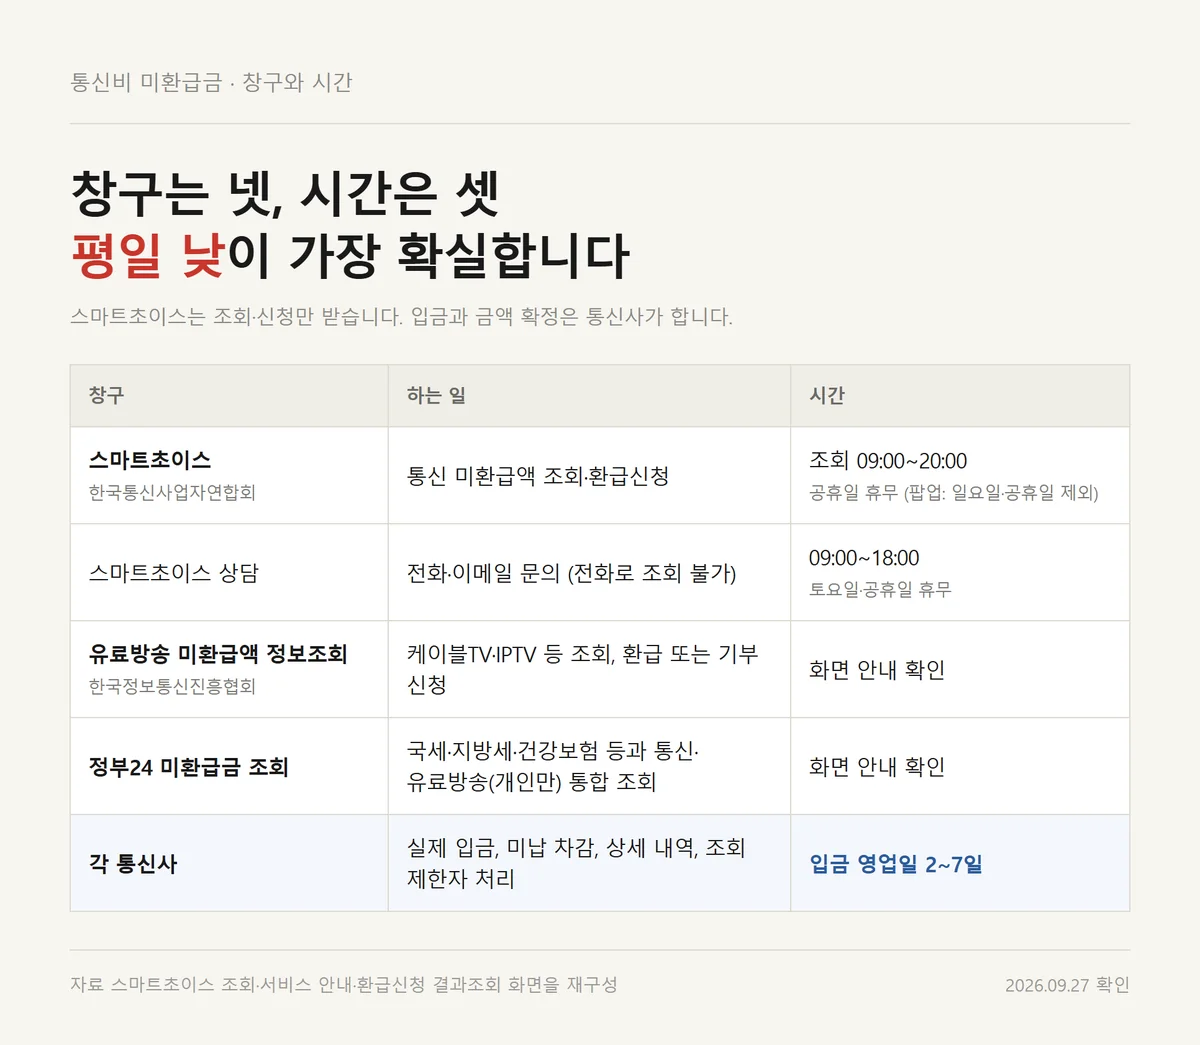The width and height of the screenshot is (1200, 1045).
Task: Click the breadcrumb text '통신비 미환급금 · 창구와 시간'
Action: click(211, 82)
